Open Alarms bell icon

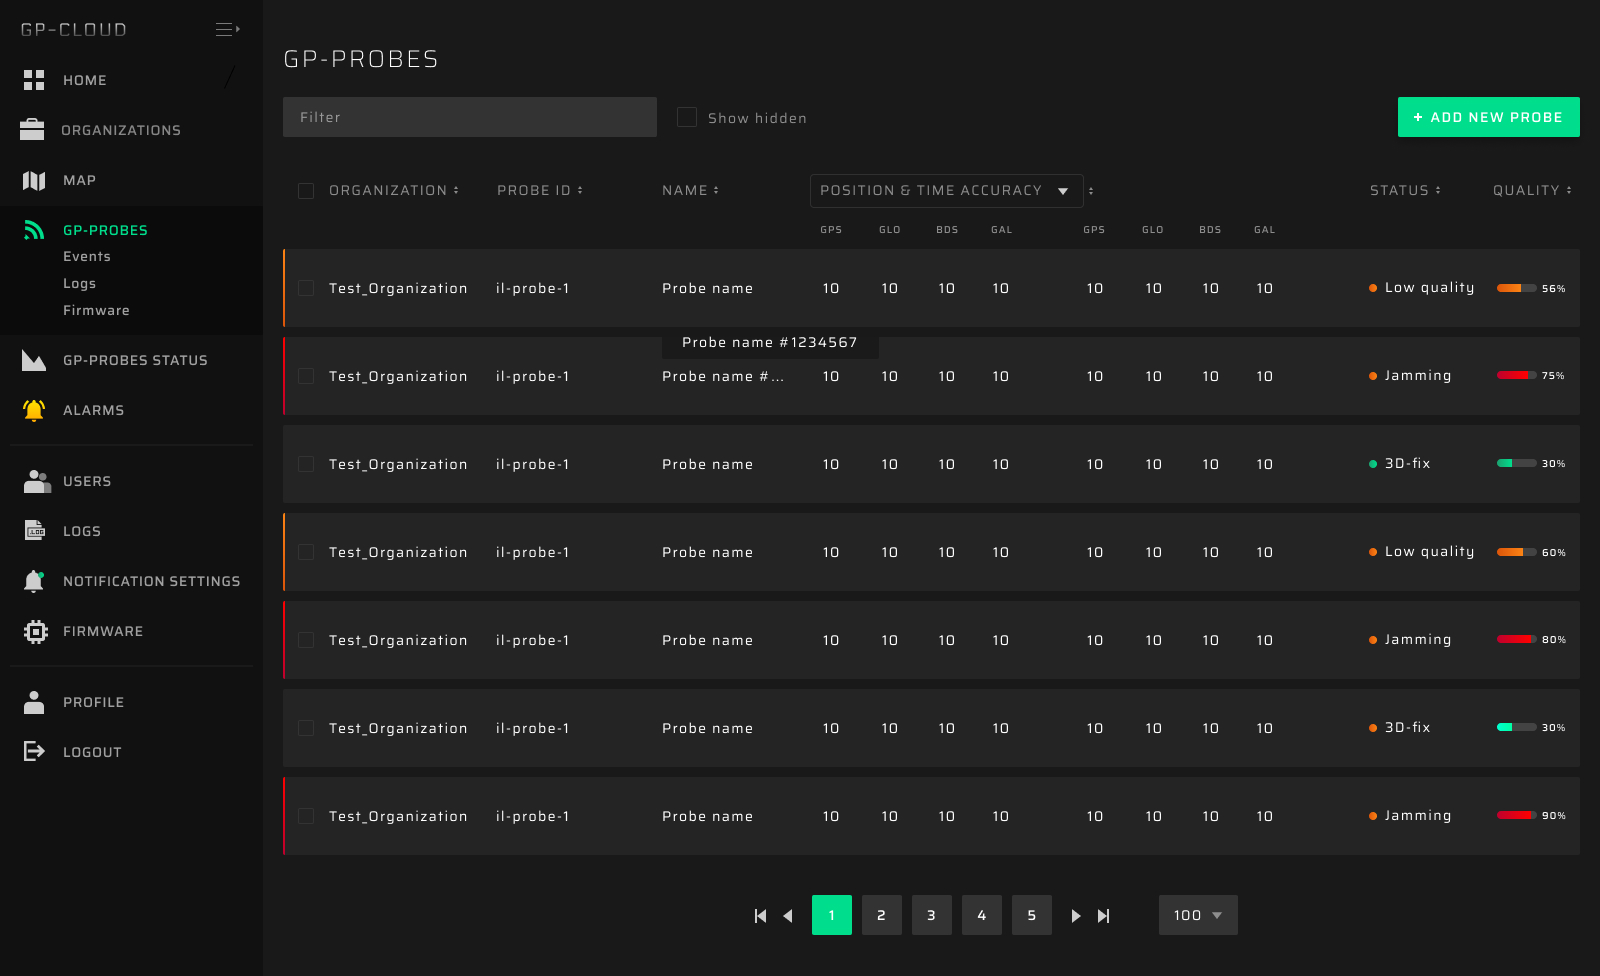tap(34, 410)
